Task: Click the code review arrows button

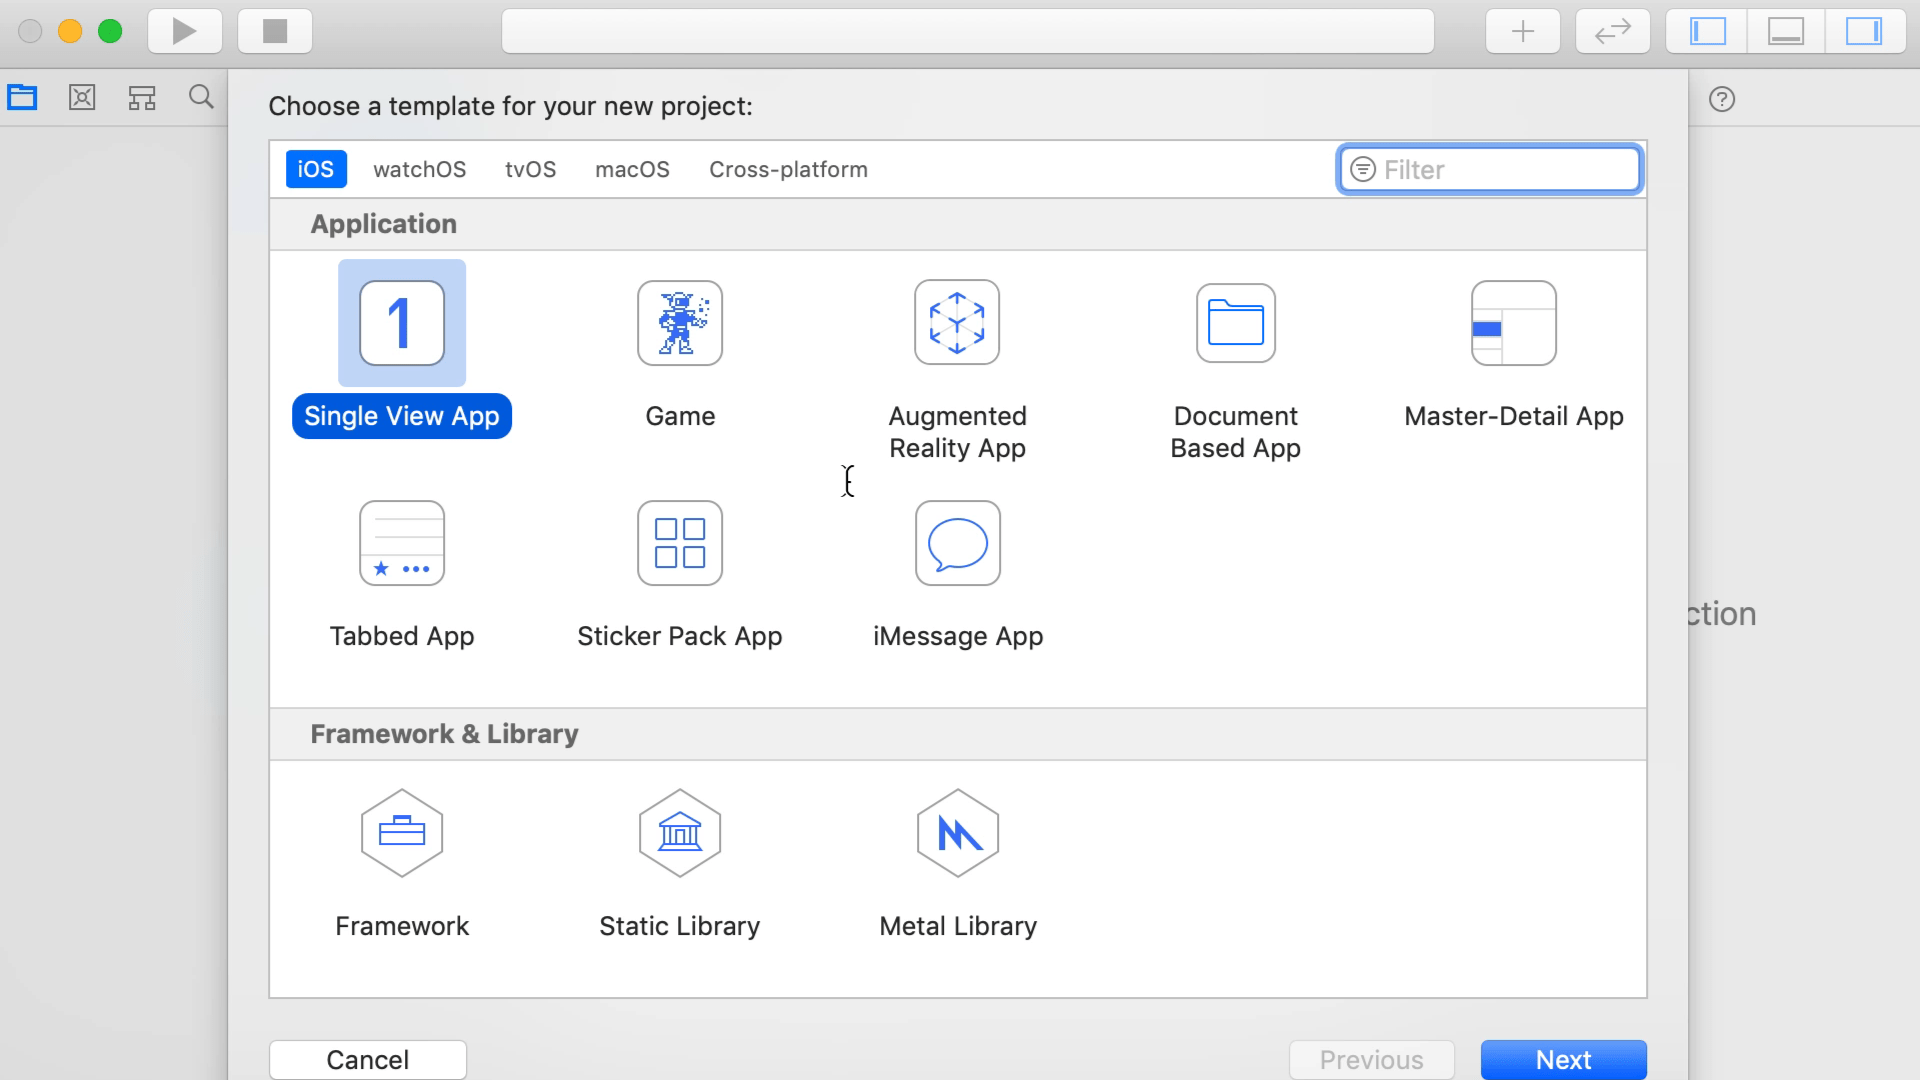Action: 1613,31
